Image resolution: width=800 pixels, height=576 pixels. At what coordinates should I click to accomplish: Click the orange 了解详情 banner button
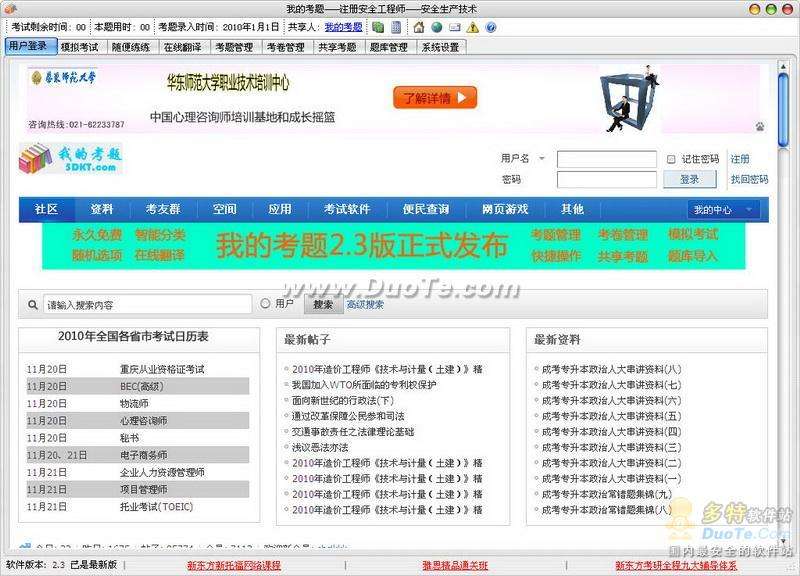pos(435,97)
